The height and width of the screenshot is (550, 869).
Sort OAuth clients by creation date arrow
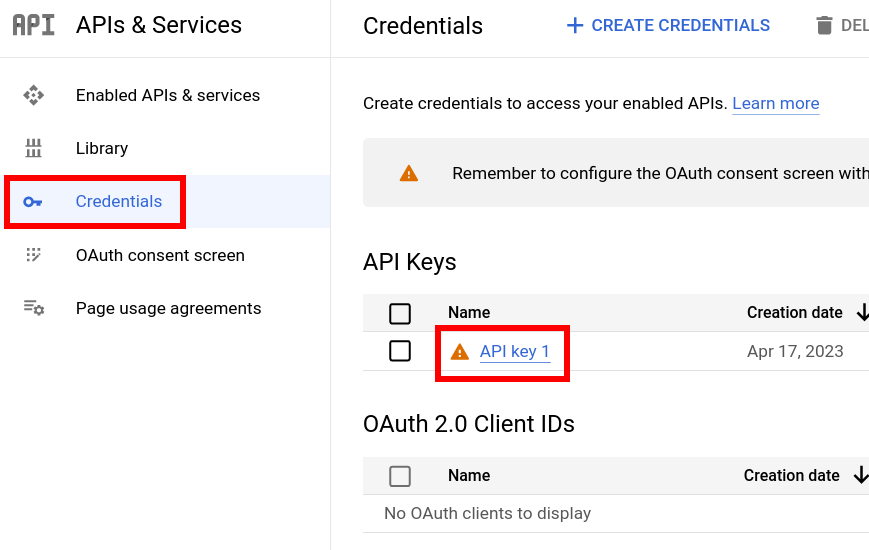coord(861,475)
